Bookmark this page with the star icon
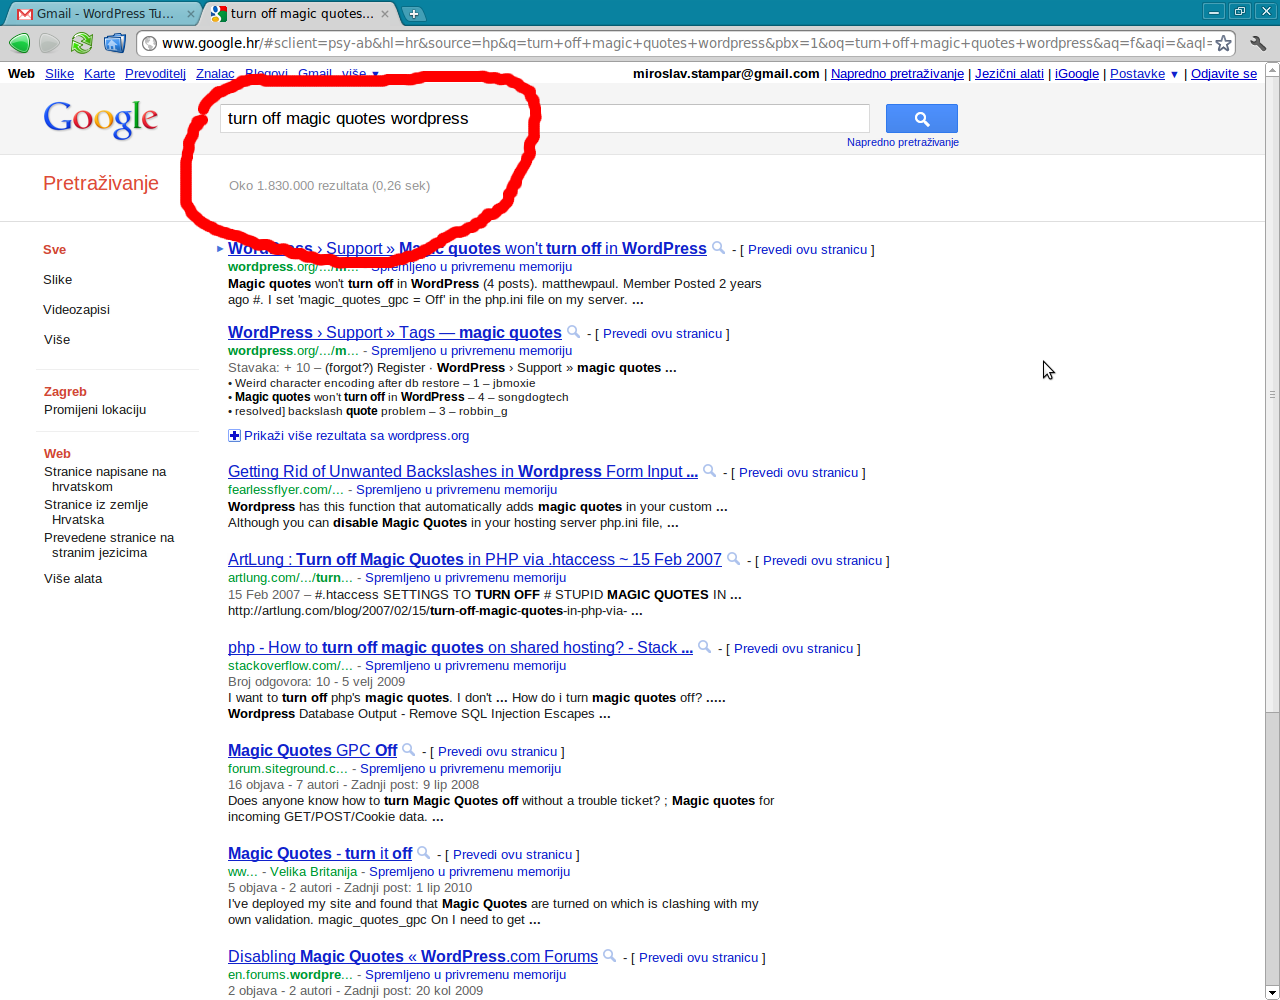The image size is (1280, 1000). tap(1224, 43)
